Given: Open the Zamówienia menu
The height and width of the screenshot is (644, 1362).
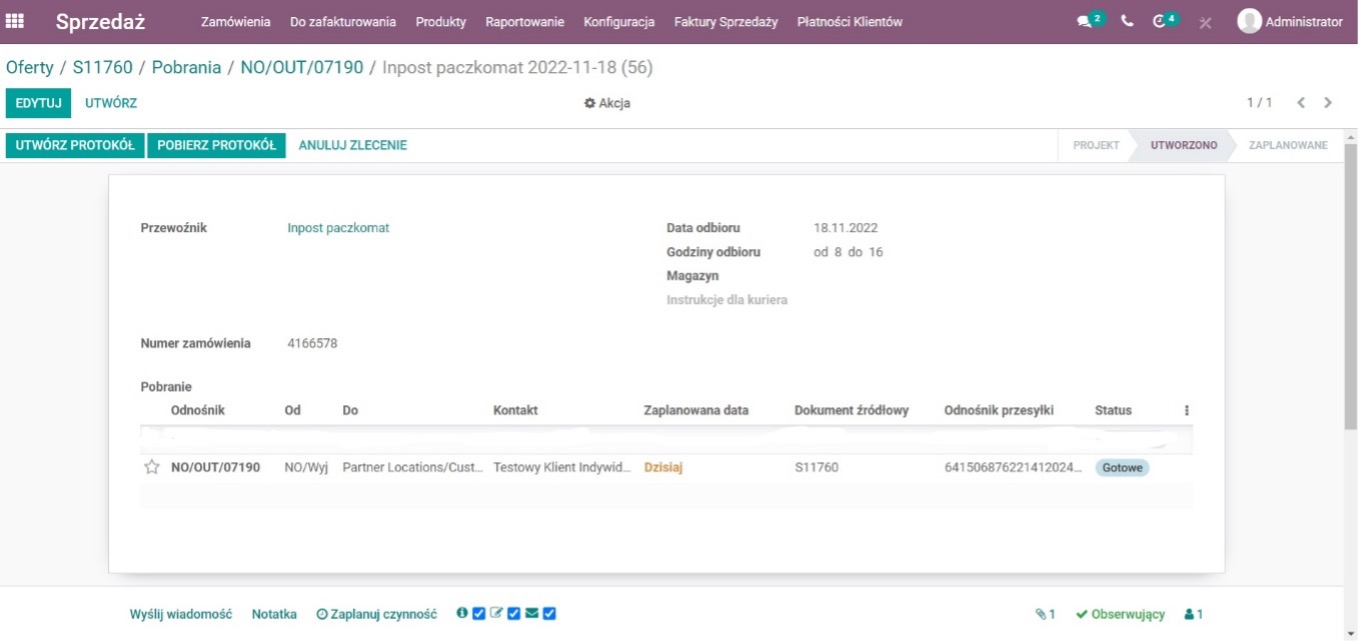Looking at the screenshot, I should click(236, 21).
